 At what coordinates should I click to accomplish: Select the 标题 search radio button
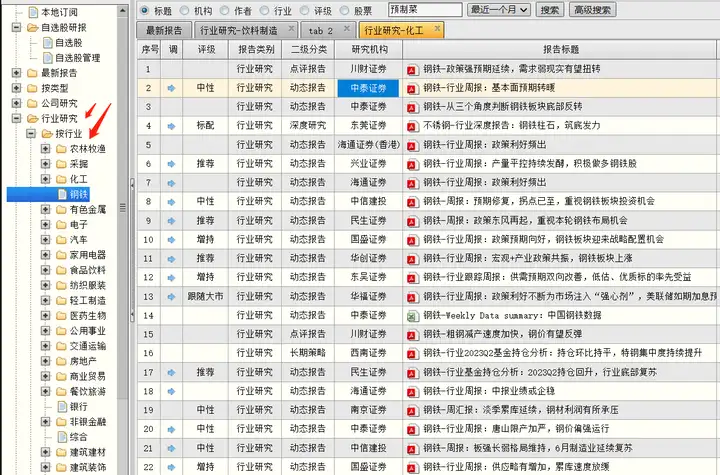pos(144,10)
